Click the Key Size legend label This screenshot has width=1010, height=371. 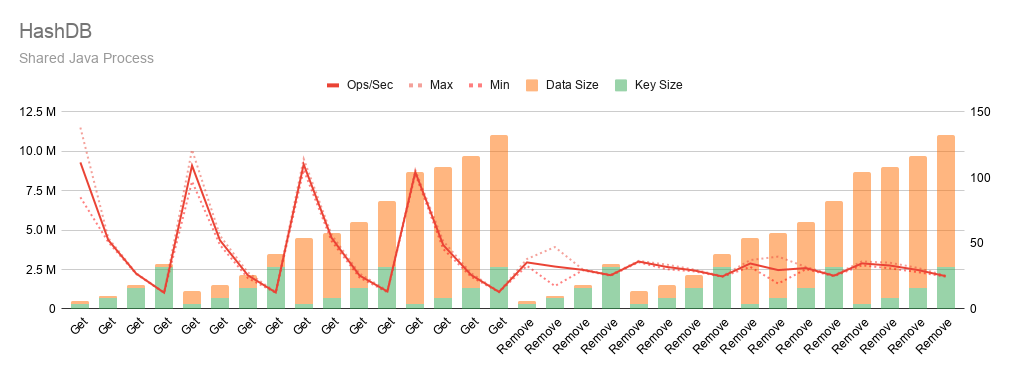(x=658, y=85)
